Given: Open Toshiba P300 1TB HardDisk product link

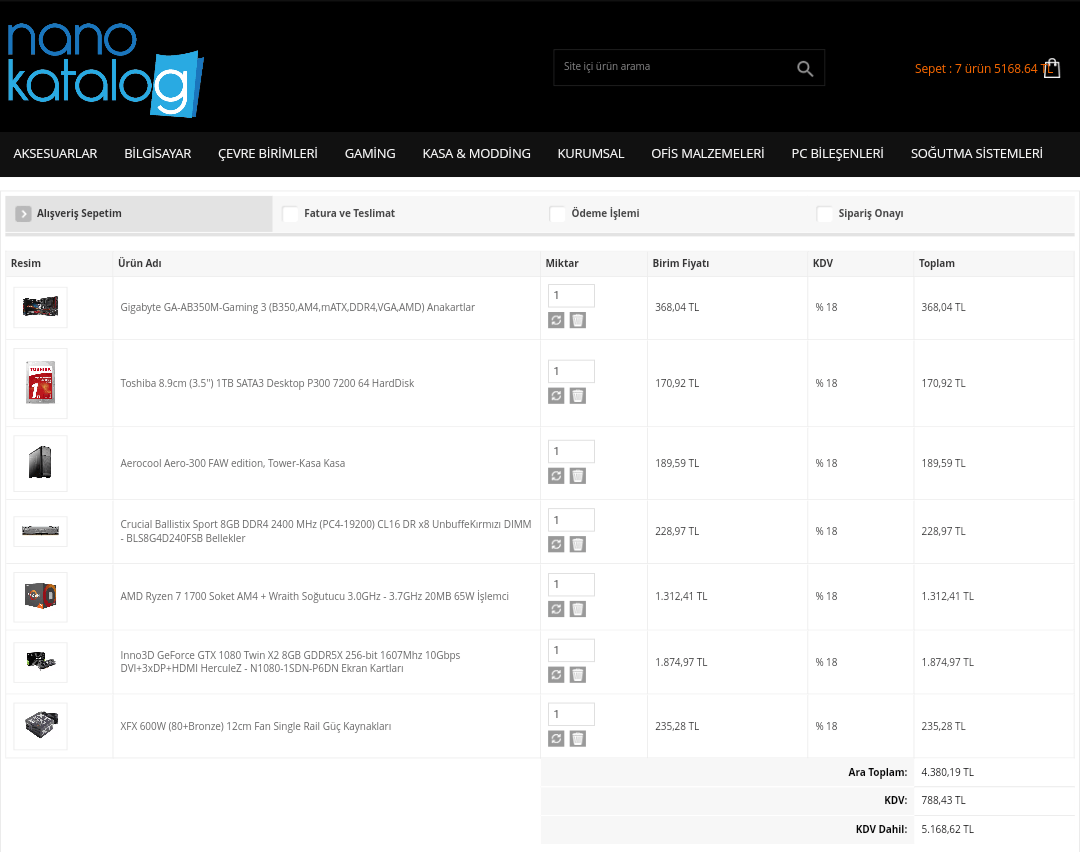Looking at the screenshot, I should click(267, 383).
